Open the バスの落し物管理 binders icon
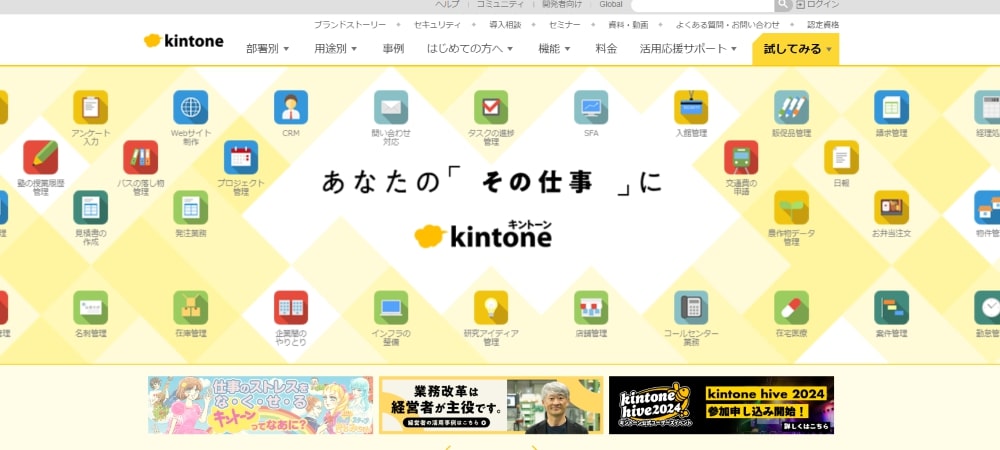Screen dimensions: 1000x450 (141, 157)
